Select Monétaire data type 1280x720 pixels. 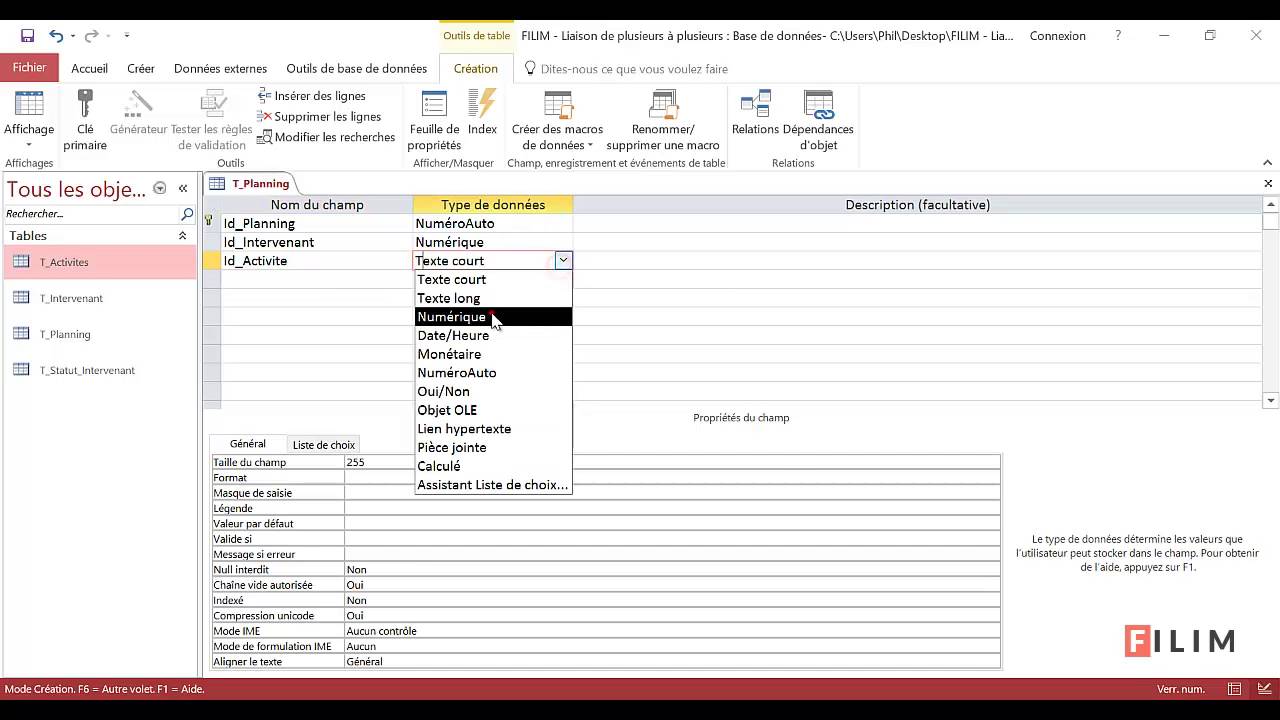coord(494,354)
